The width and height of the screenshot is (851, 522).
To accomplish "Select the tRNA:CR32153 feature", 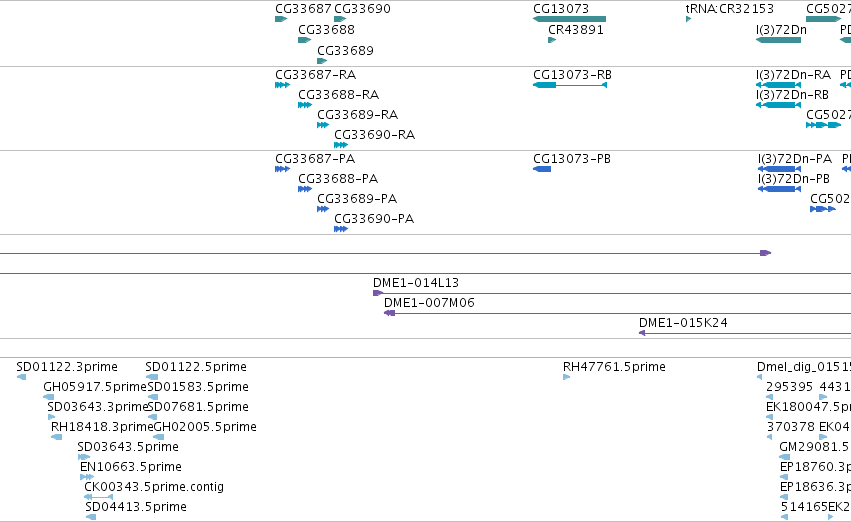I will [x=688, y=19].
